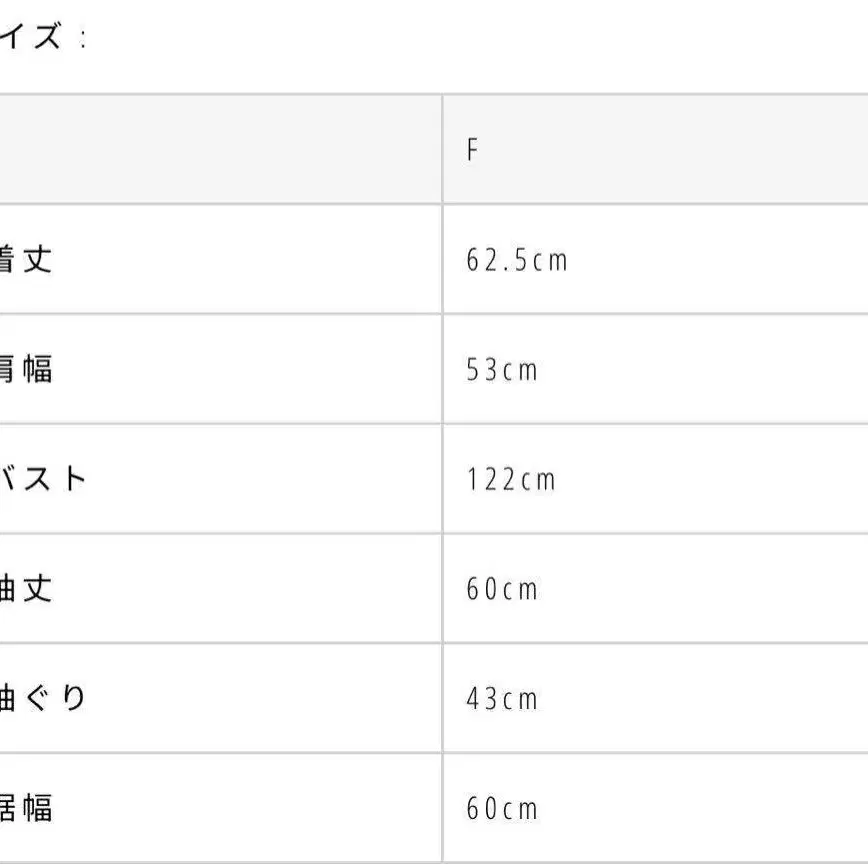The image size is (868, 868).
Task: Select the 袖丈 row label
Action: point(27,588)
